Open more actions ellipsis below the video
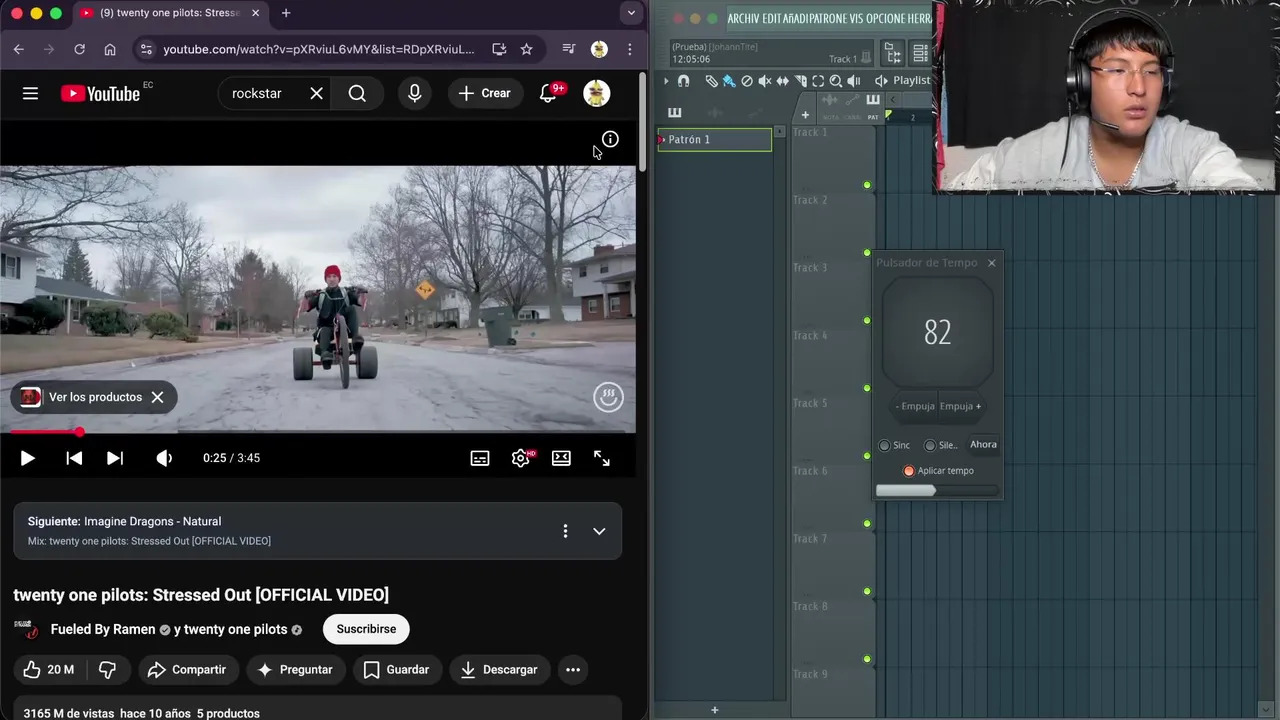 tap(573, 670)
